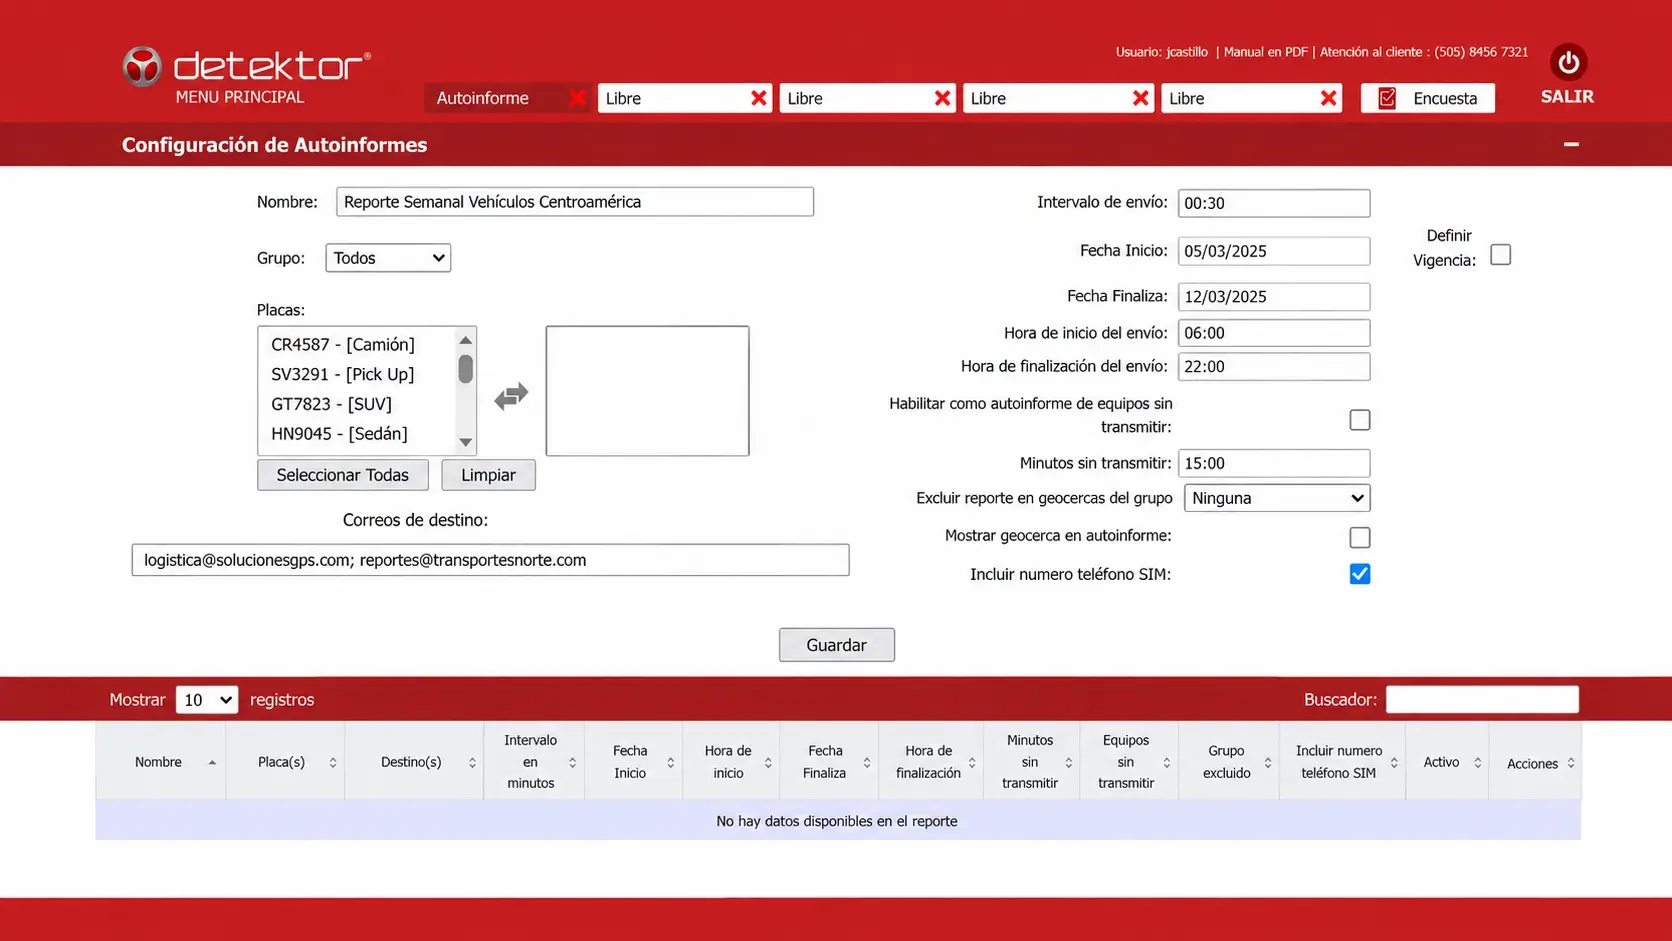This screenshot has width=1672, height=941.
Task: Sort table by Activo column
Action: (x=1447, y=762)
